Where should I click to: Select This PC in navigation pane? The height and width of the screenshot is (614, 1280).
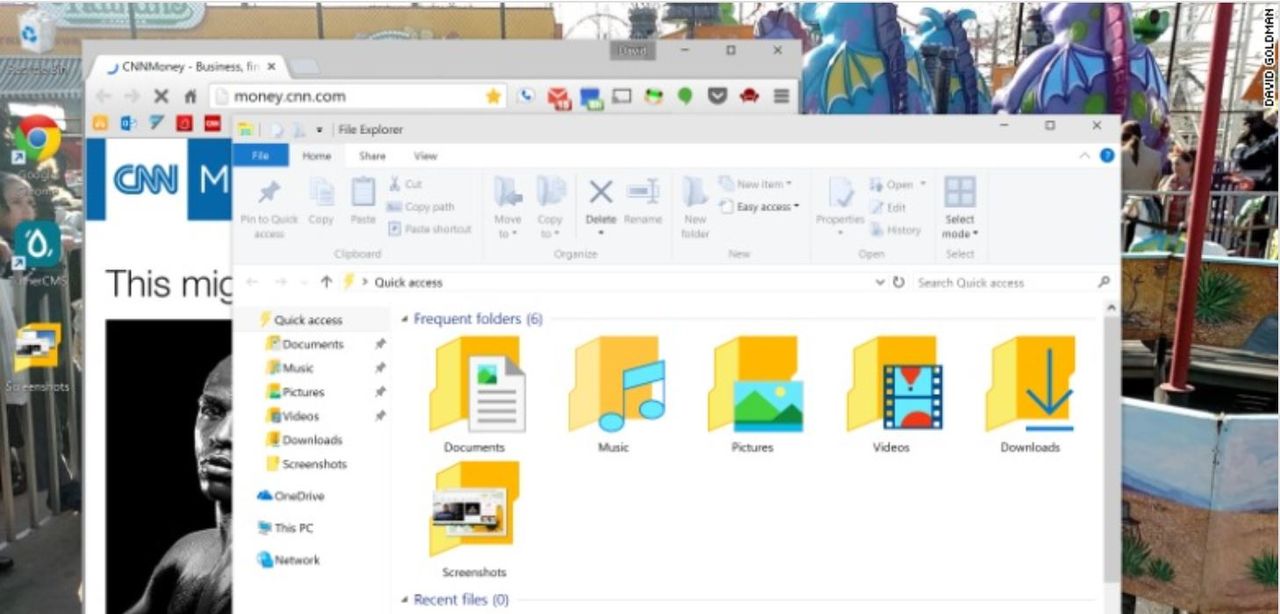tap(293, 528)
